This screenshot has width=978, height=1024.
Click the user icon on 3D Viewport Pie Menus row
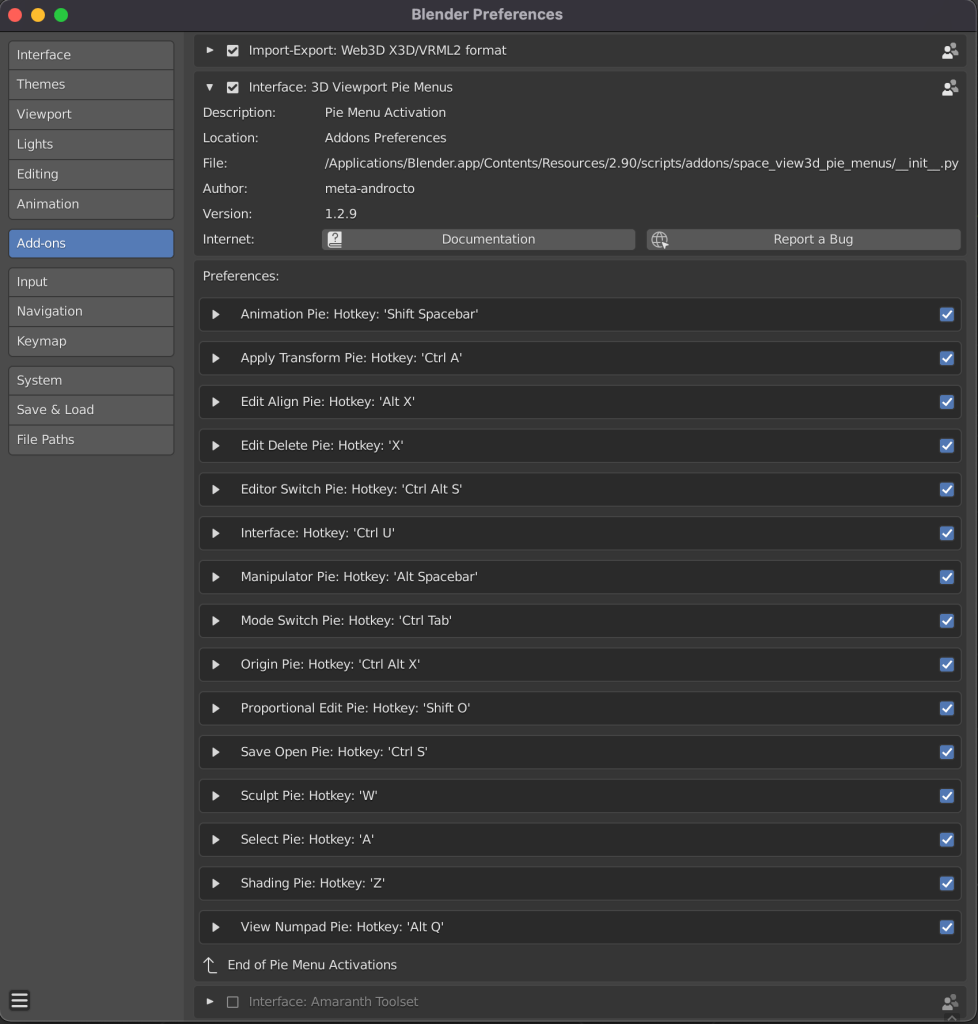click(948, 87)
